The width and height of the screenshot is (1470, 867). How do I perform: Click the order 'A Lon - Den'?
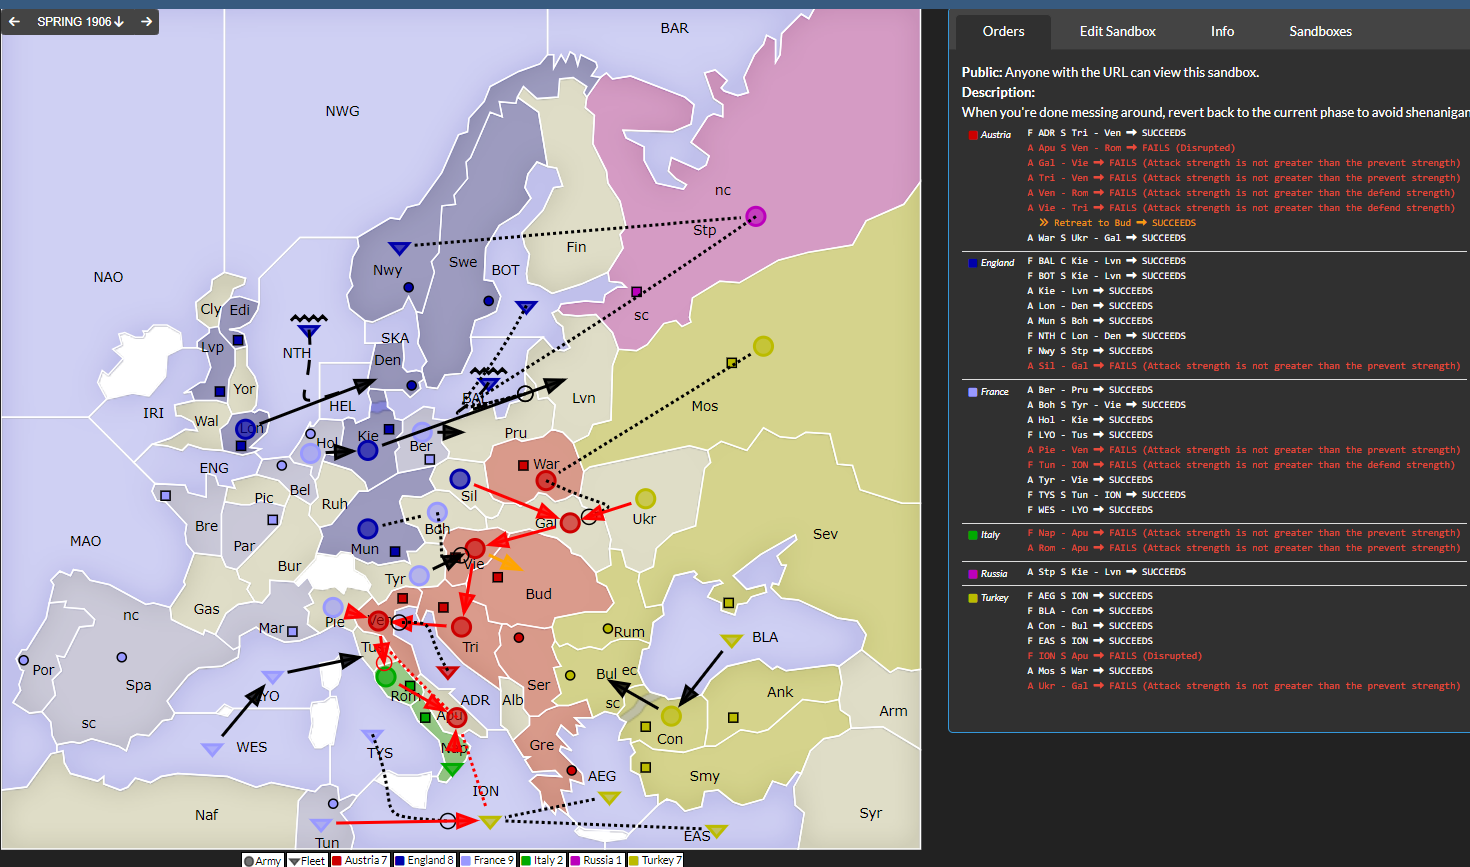pos(1090,306)
